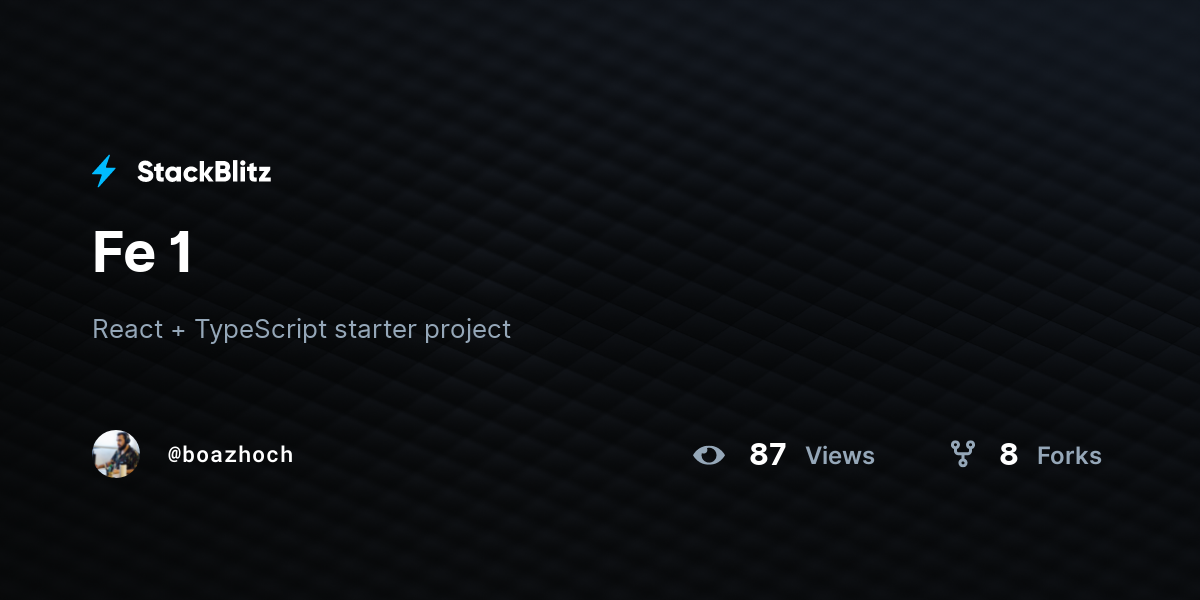Click the 87 view count number
Image resolution: width=1200 pixels, height=600 pixels.
click(768, 455)
